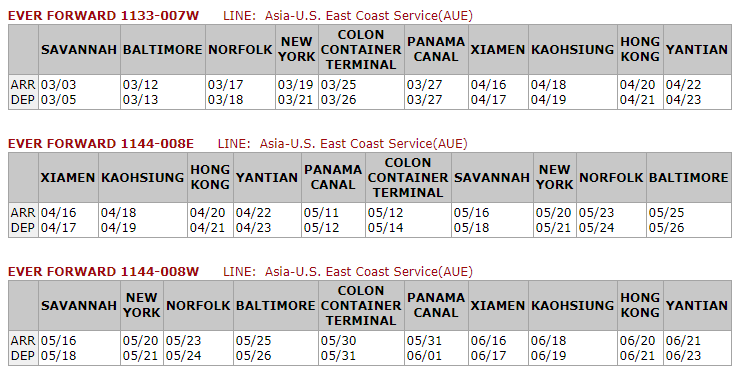740x371 pixels.
Task: Click the EVER FORWARD 1144-008W voyage title
Action: pyautogui.click(x=103, y=271)
